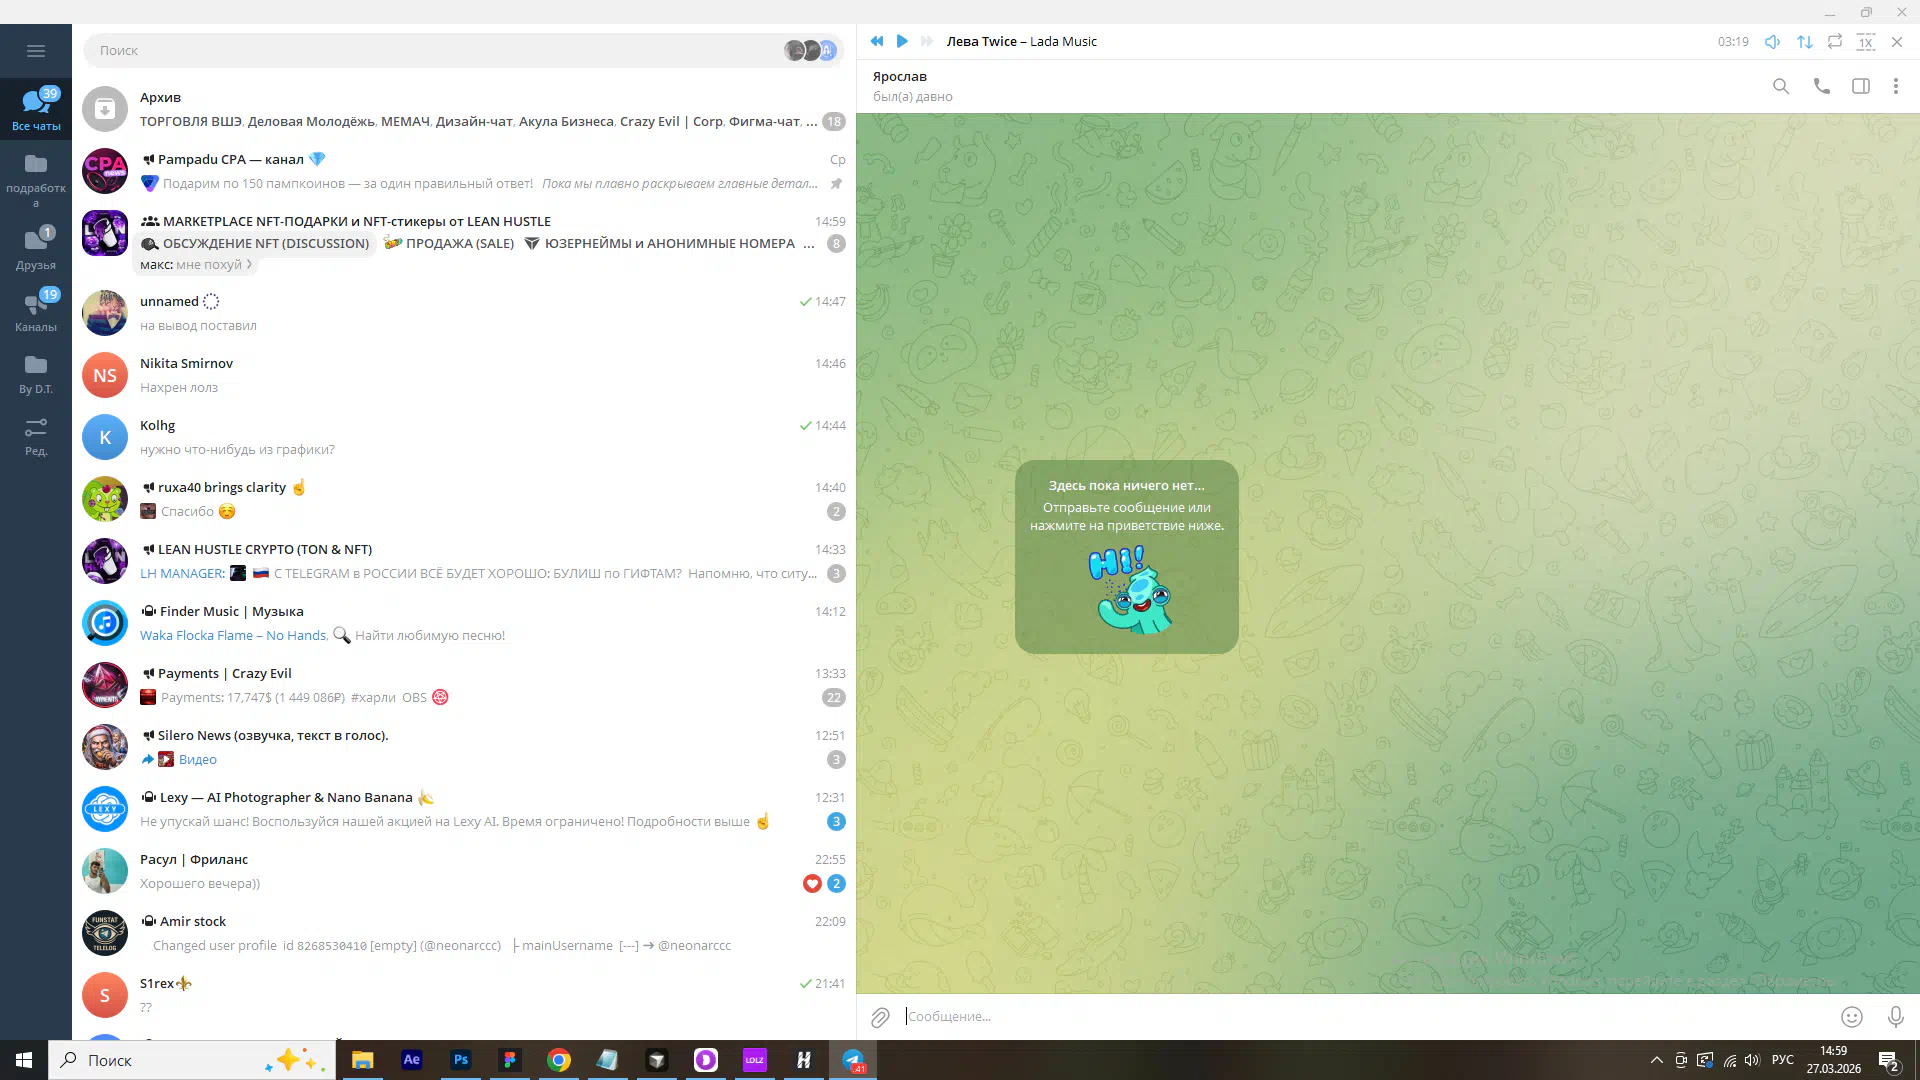
Task: Toggle repeat mode in audio player
Action: pyautogui.click(x=1834, y=42)
